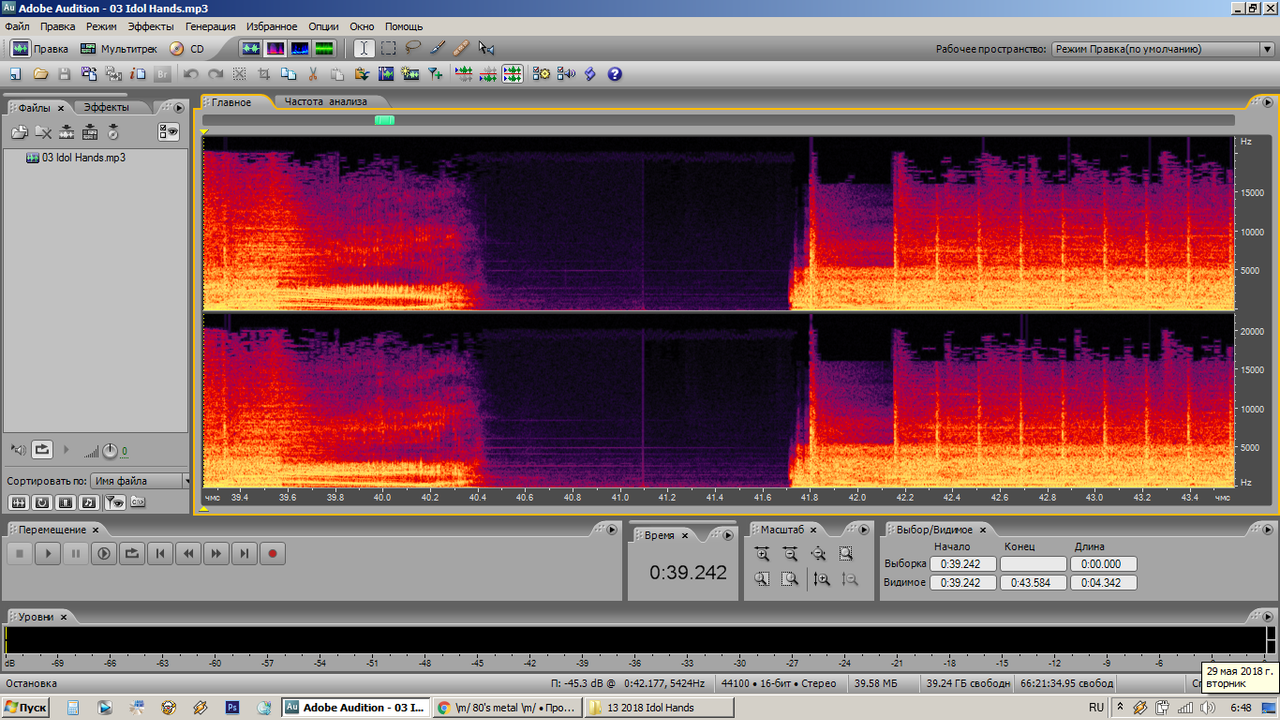Switch to Эффекты tab in side panel
The height and width of the screenshot is (720, 1280).
(x=106, y=107)
